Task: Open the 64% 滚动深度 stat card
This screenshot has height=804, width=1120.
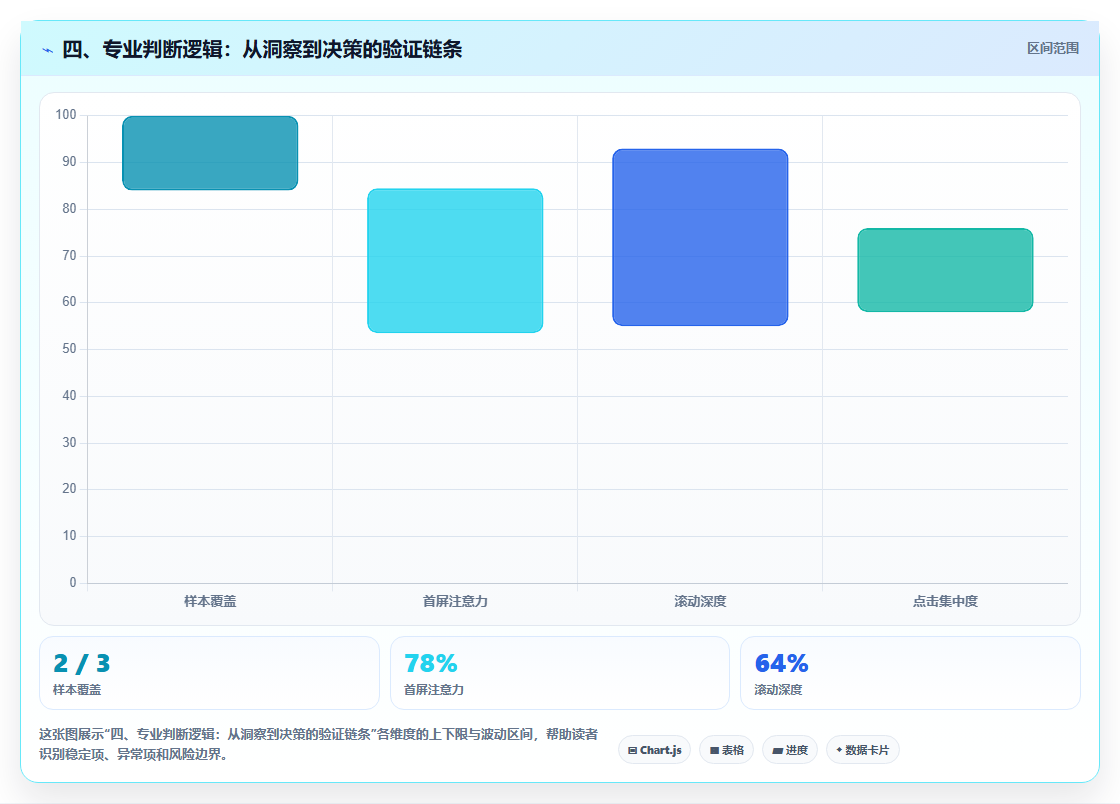Action: pyautogui.click(x=911, y=673)
